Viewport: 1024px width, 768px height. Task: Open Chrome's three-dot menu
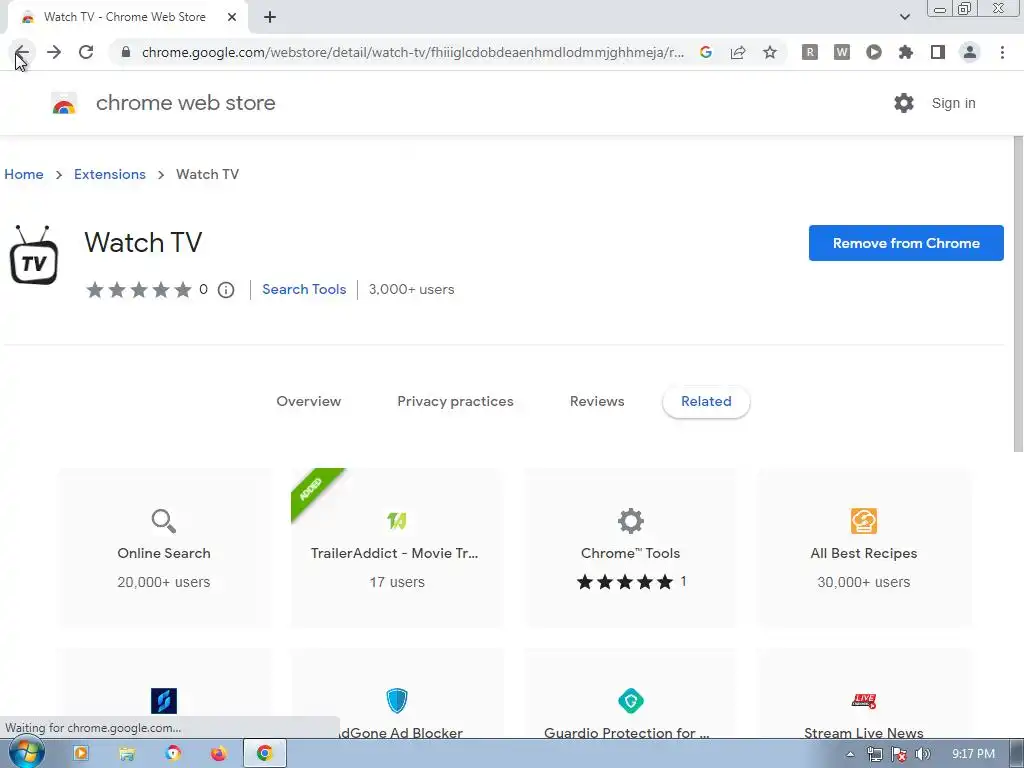1002,52
